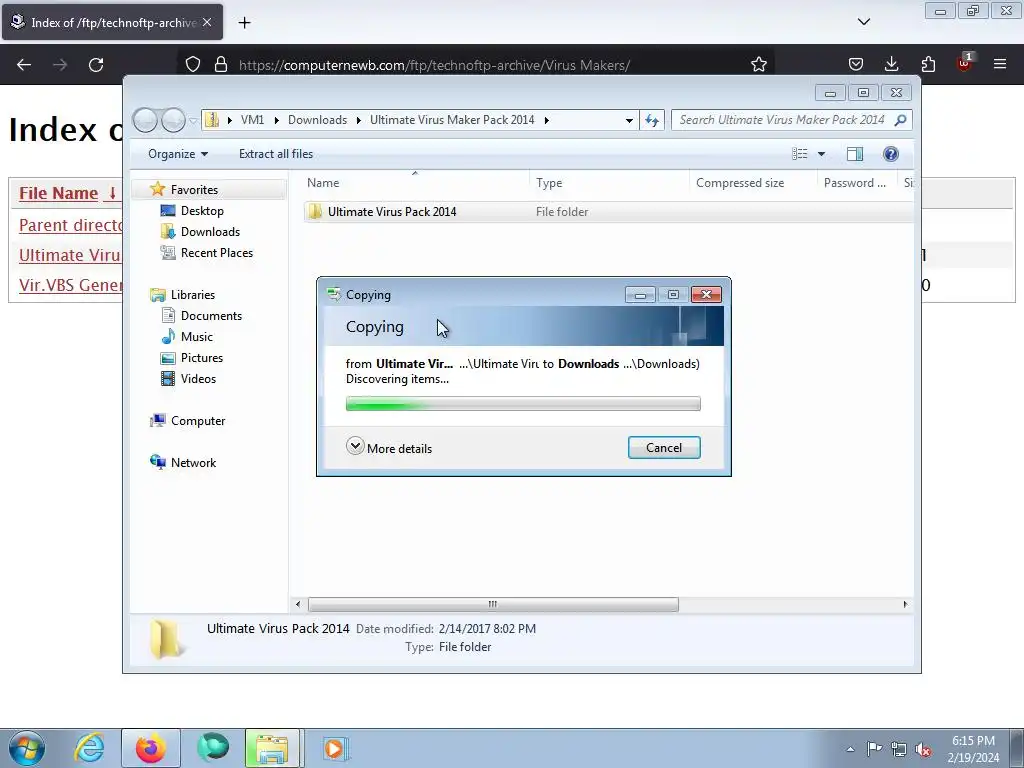The height and width of the screenshot is (768, 1024).
Task: Click Firefox list all tabs chevron
Action: 863,22
